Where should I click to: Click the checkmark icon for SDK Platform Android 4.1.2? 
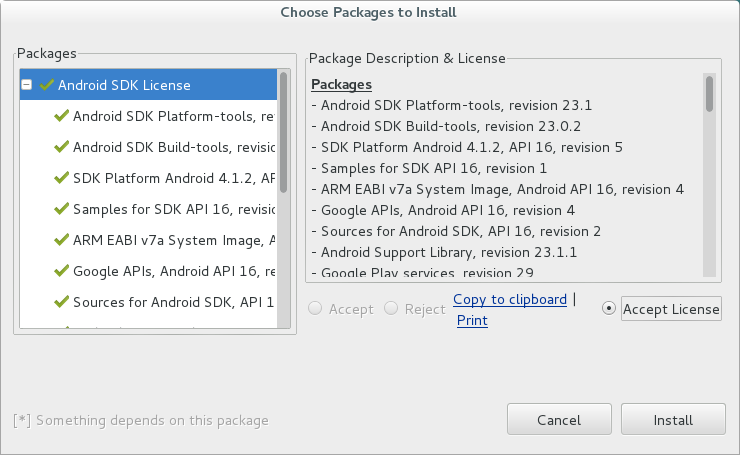pyautogui.click(x=61, y=178)
